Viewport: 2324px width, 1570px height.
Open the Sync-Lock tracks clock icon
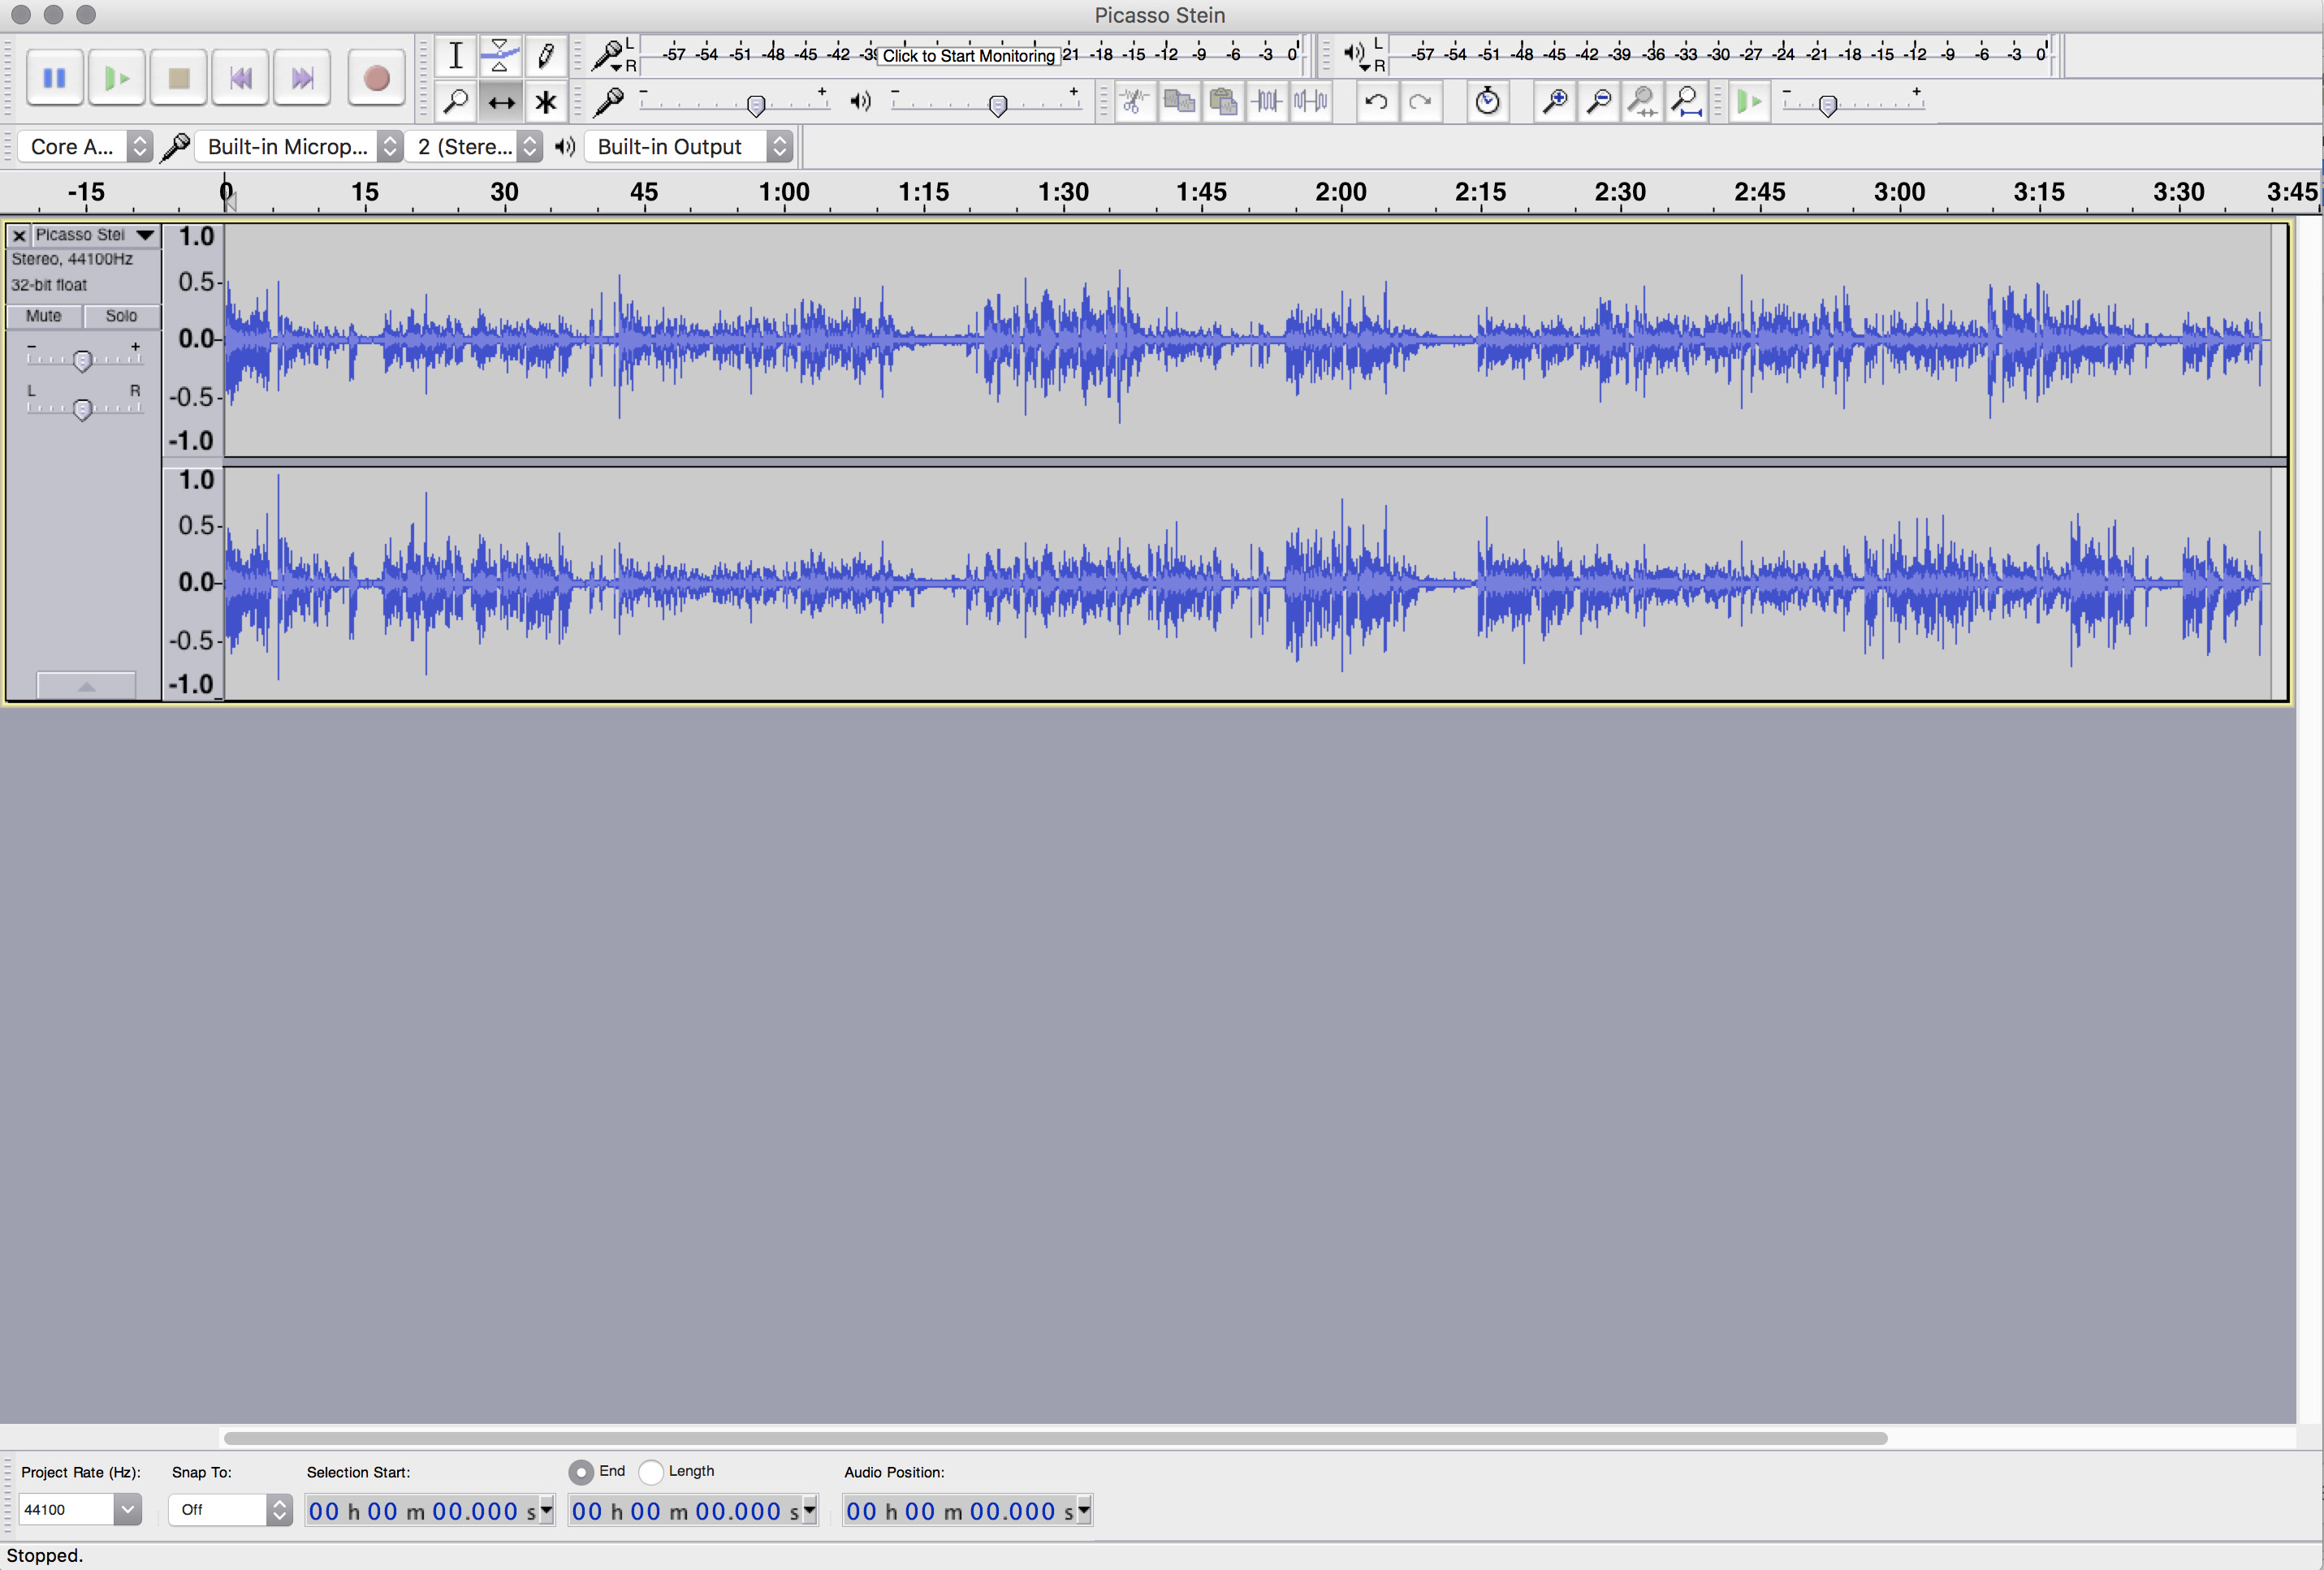pyautogui.click(x=1487, y=101)
